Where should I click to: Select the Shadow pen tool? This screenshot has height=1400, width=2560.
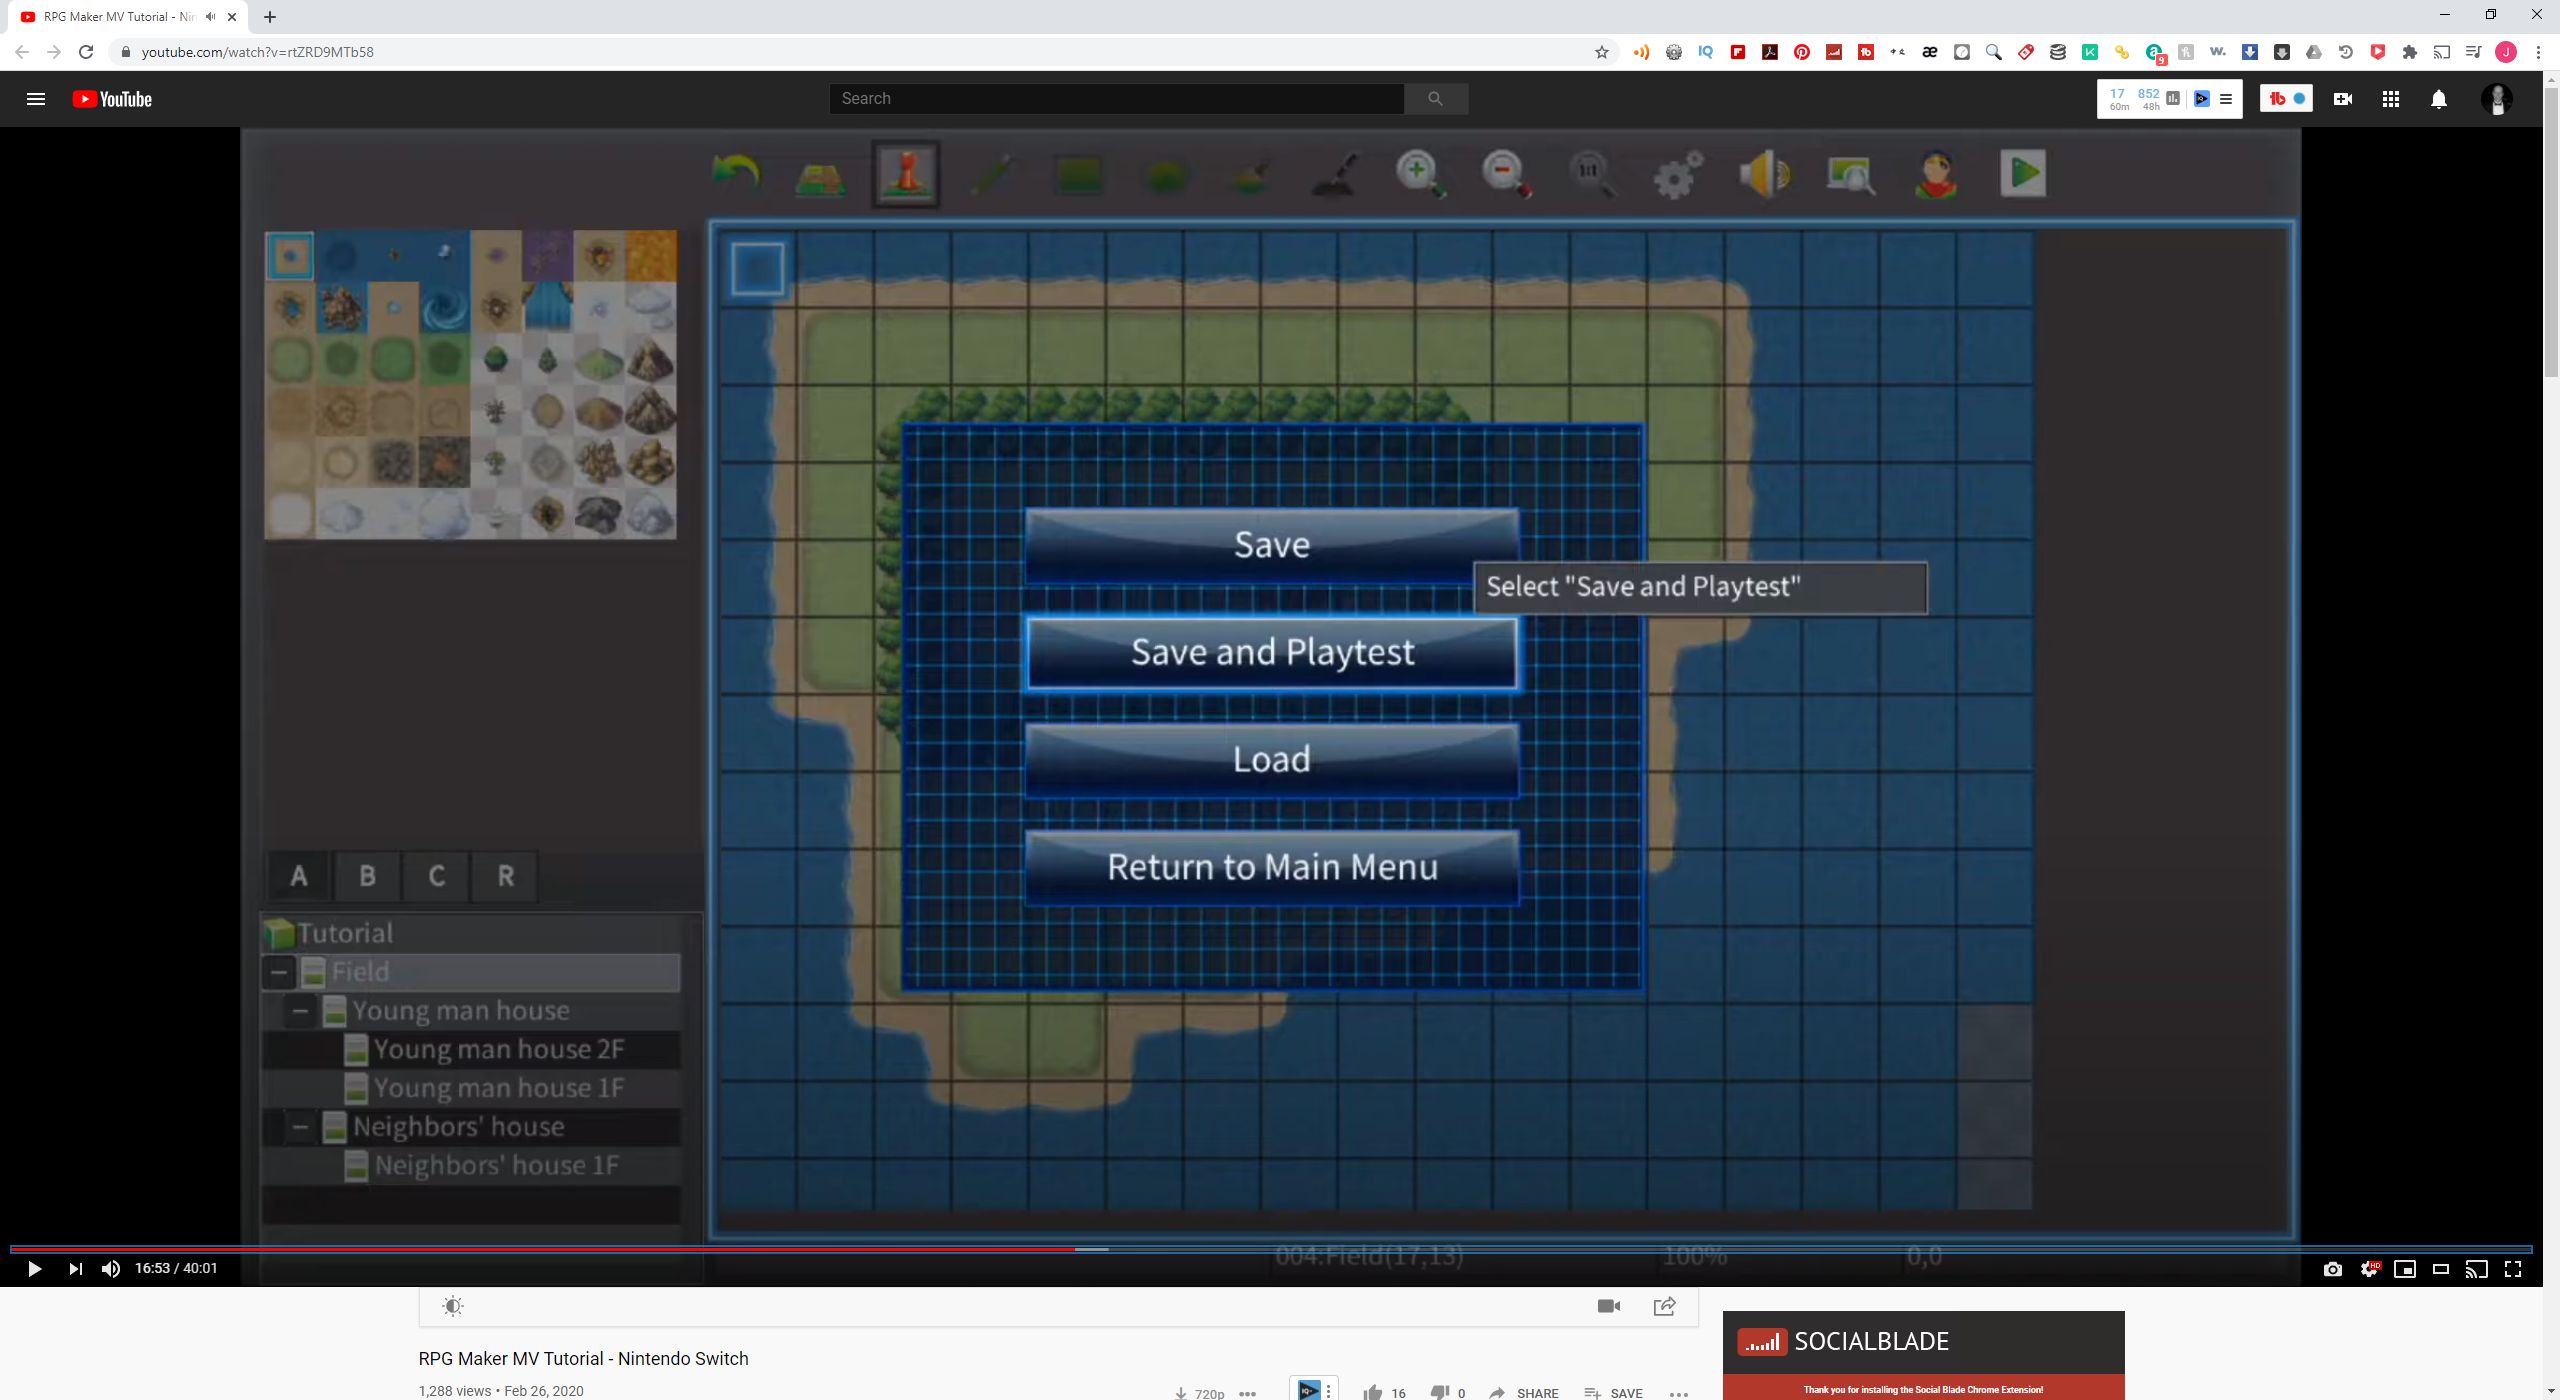(x=1336, y=174)
